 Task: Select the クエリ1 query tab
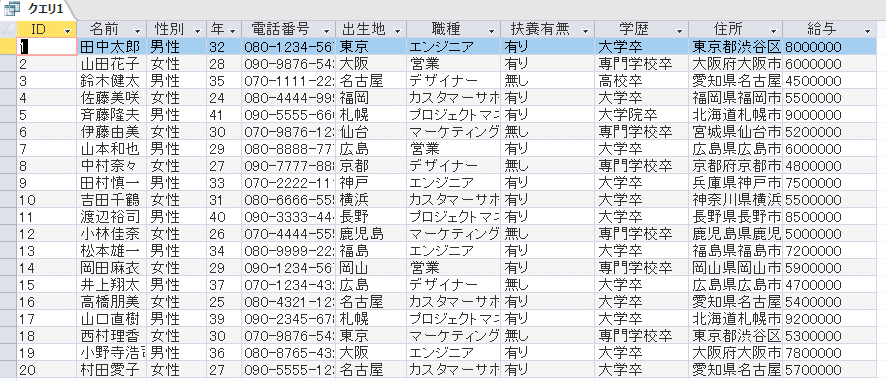(36, 10)
